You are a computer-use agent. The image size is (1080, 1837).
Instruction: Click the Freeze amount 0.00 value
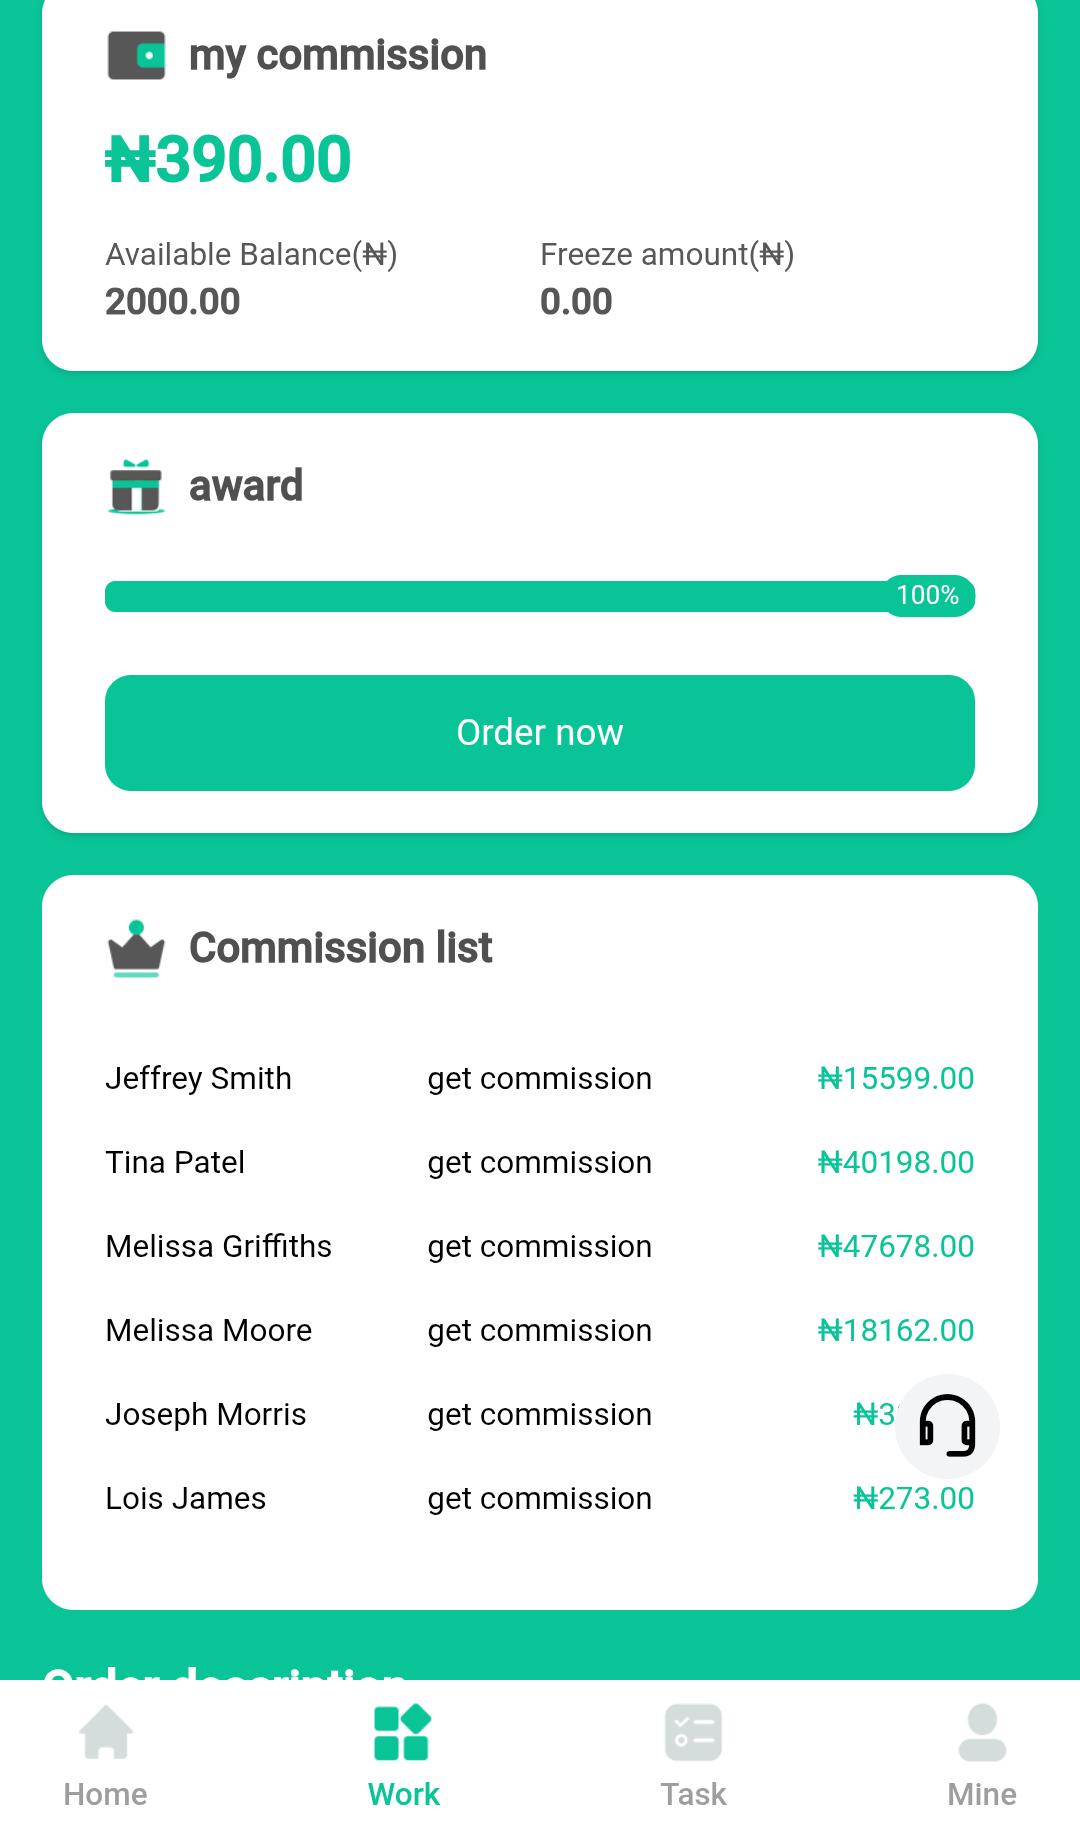click(576, 302)
